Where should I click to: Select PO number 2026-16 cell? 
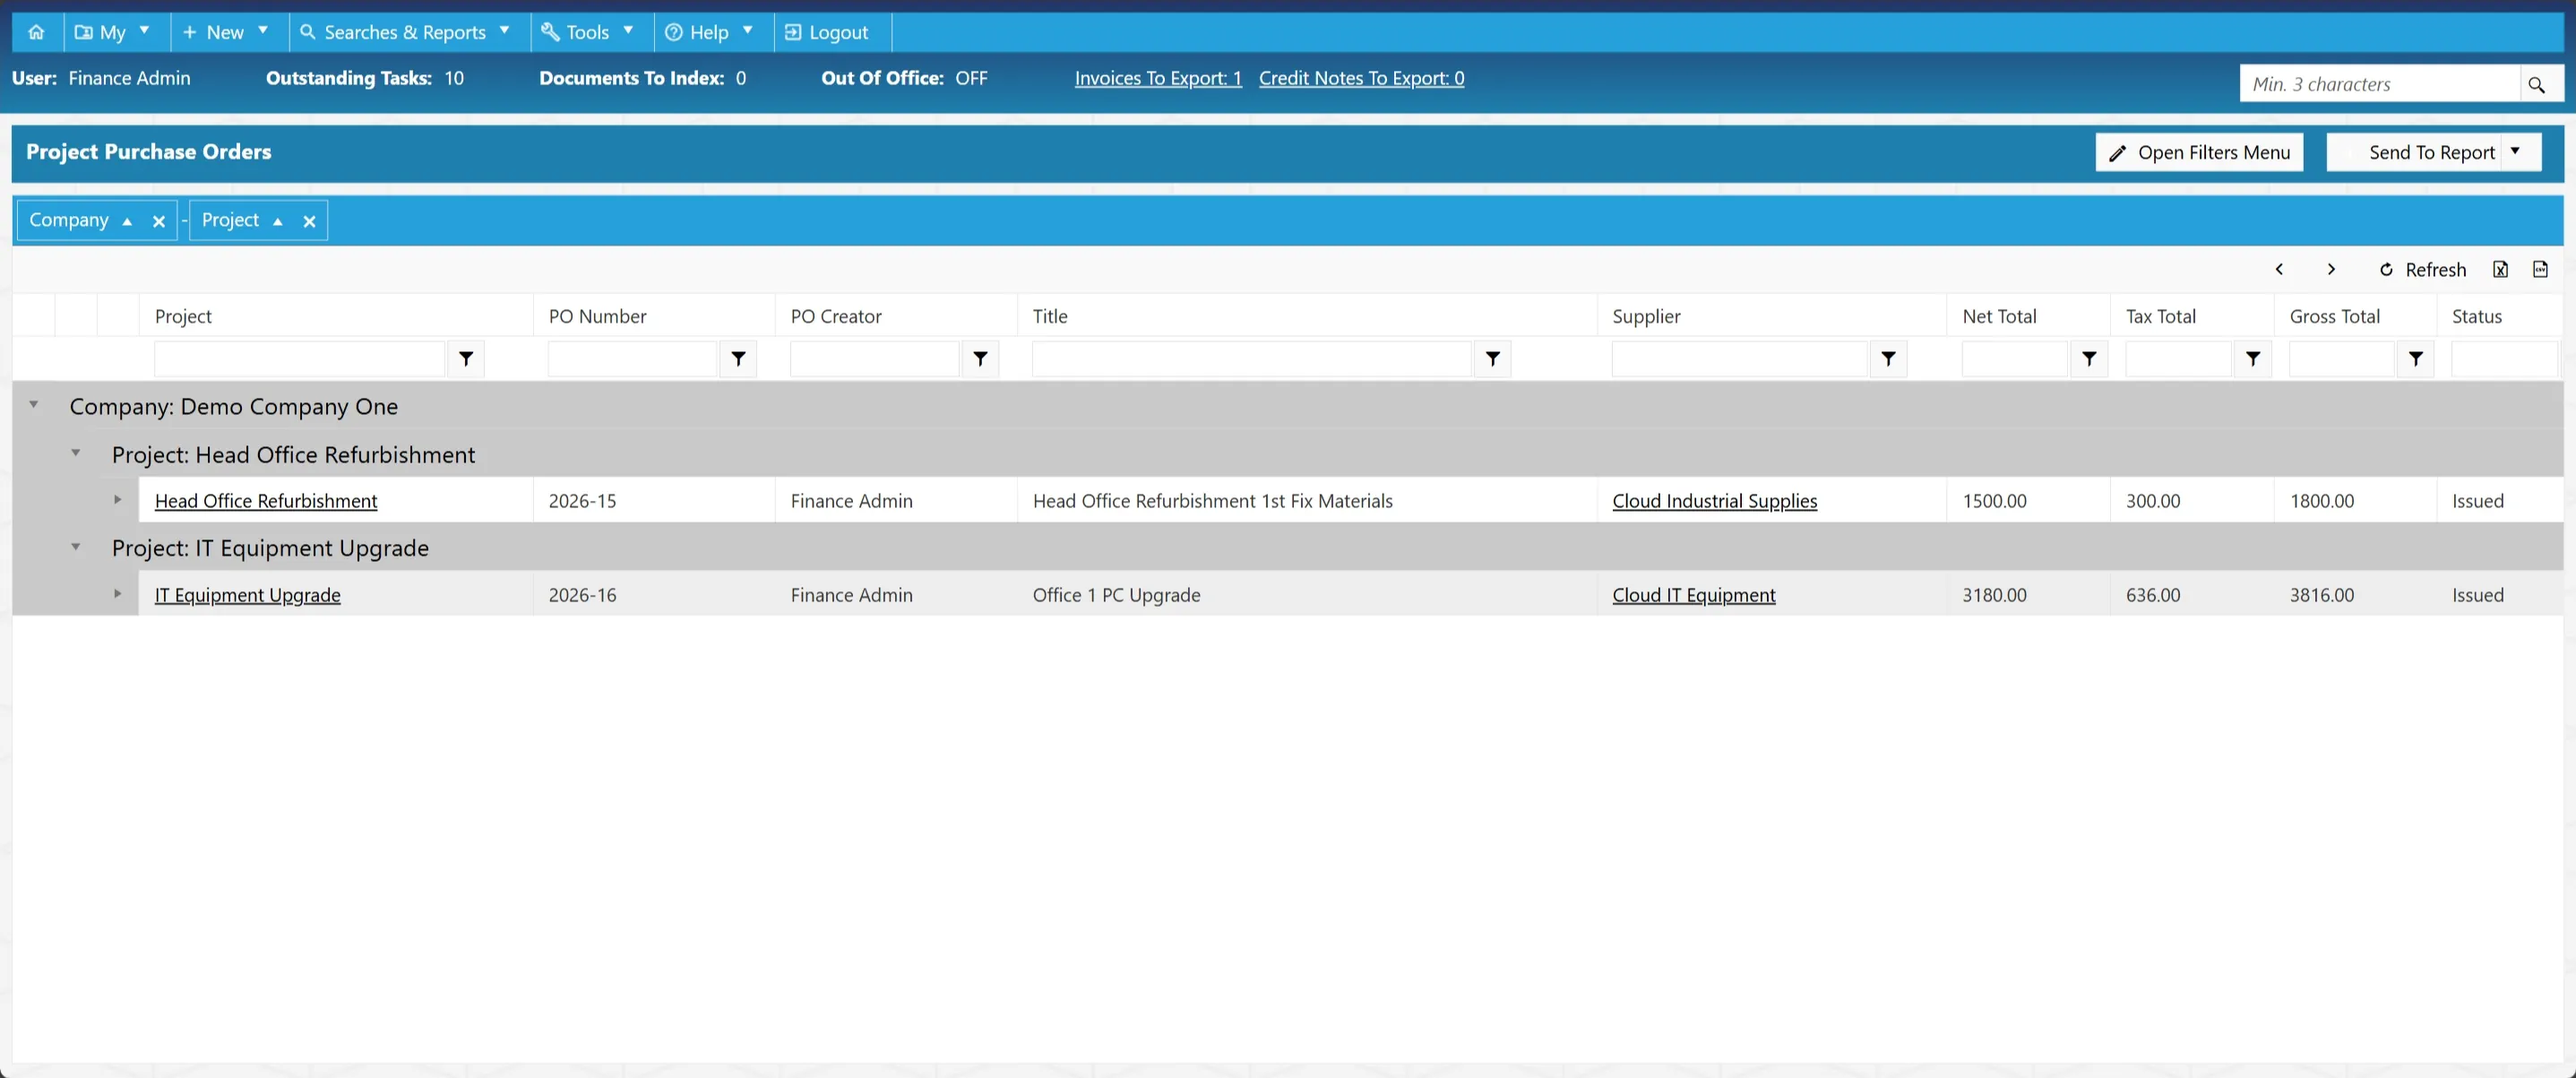tap(654, 594)
